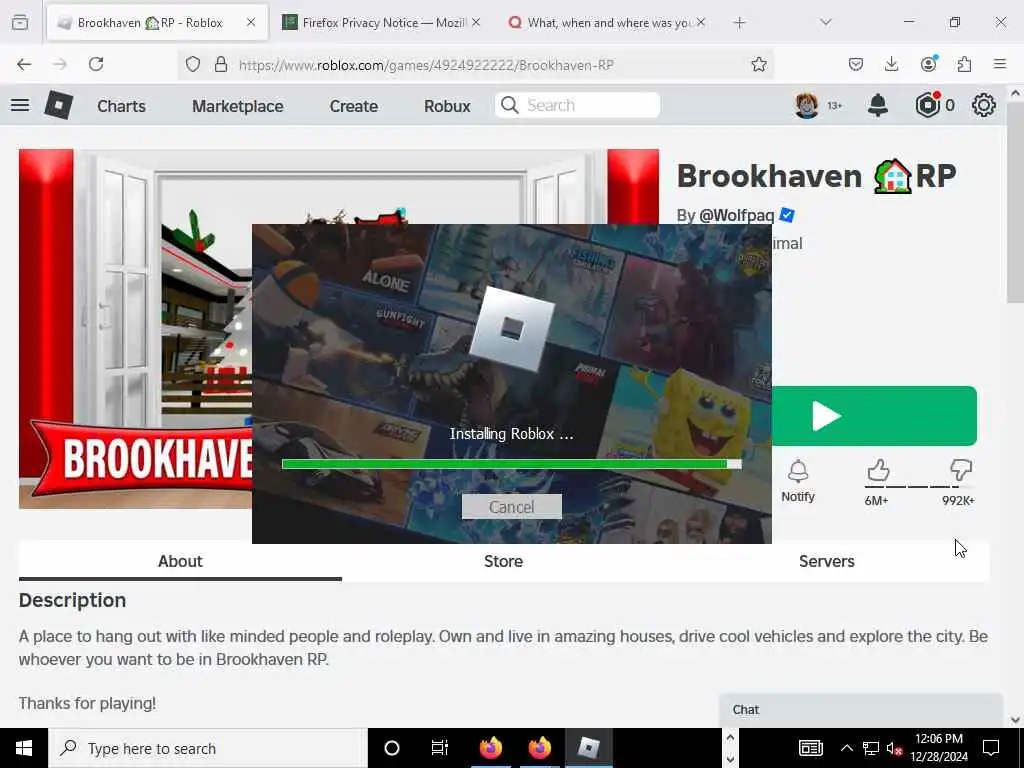
Task: Open the network tray icon
Action: [x=871, y=748]
